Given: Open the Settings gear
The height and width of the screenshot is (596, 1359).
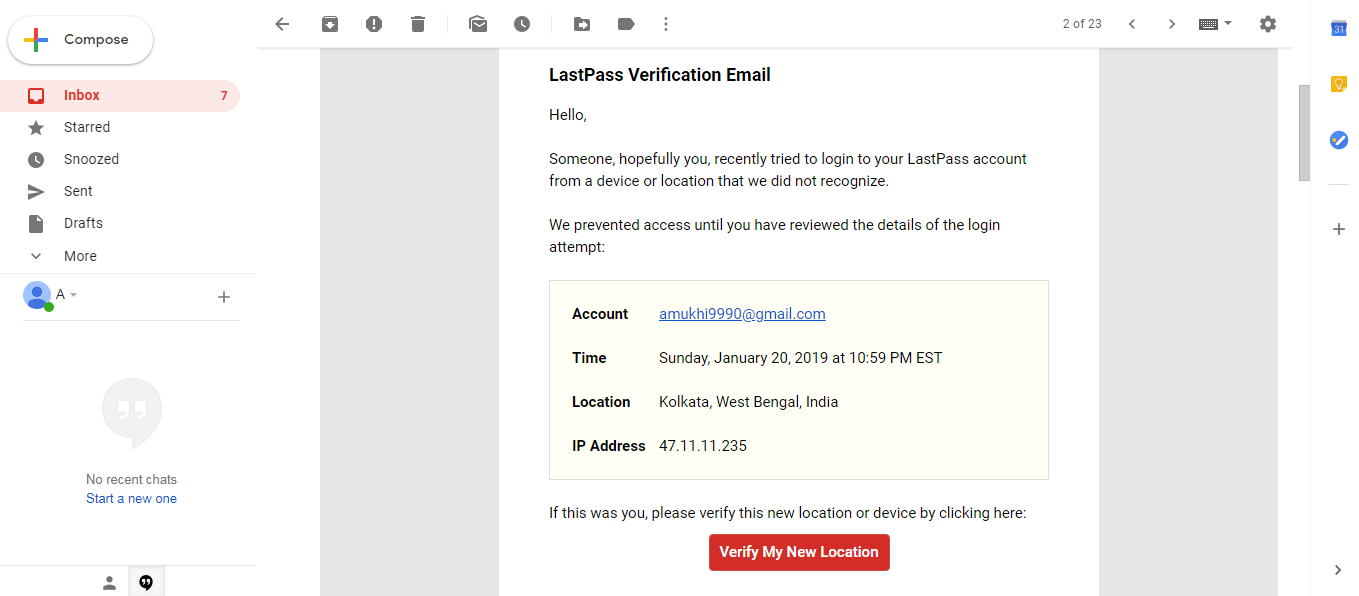Looking at the screenshot, I should tap(1268, 24).
